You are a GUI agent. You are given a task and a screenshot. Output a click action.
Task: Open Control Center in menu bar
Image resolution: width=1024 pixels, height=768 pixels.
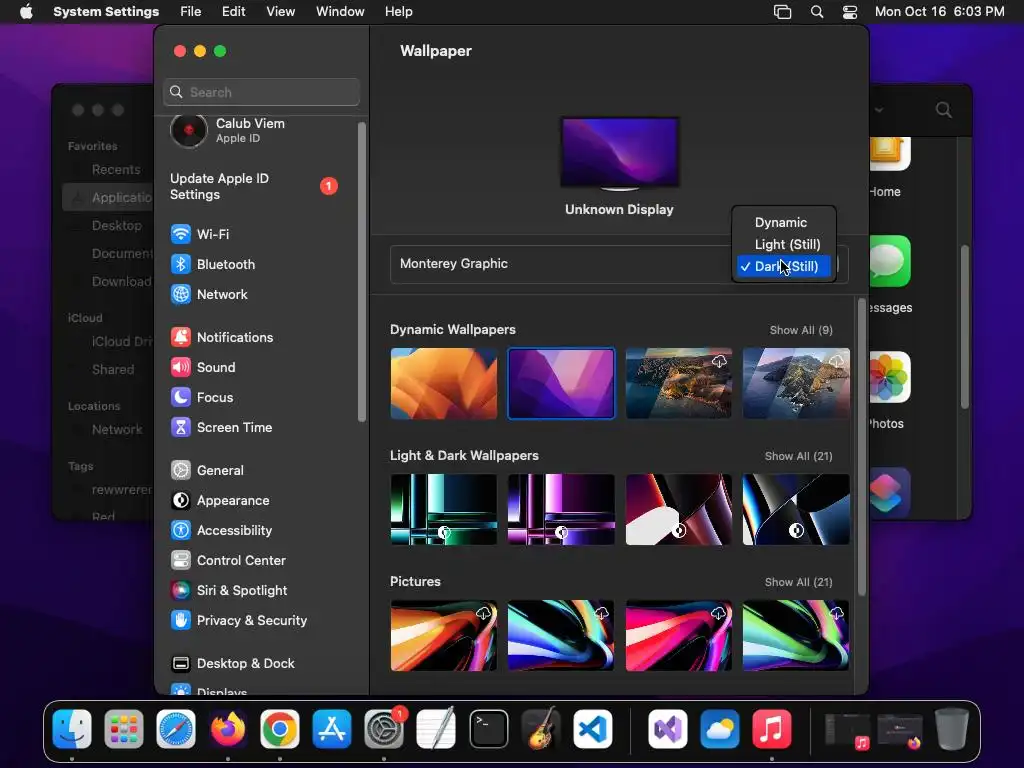point(850,12)
